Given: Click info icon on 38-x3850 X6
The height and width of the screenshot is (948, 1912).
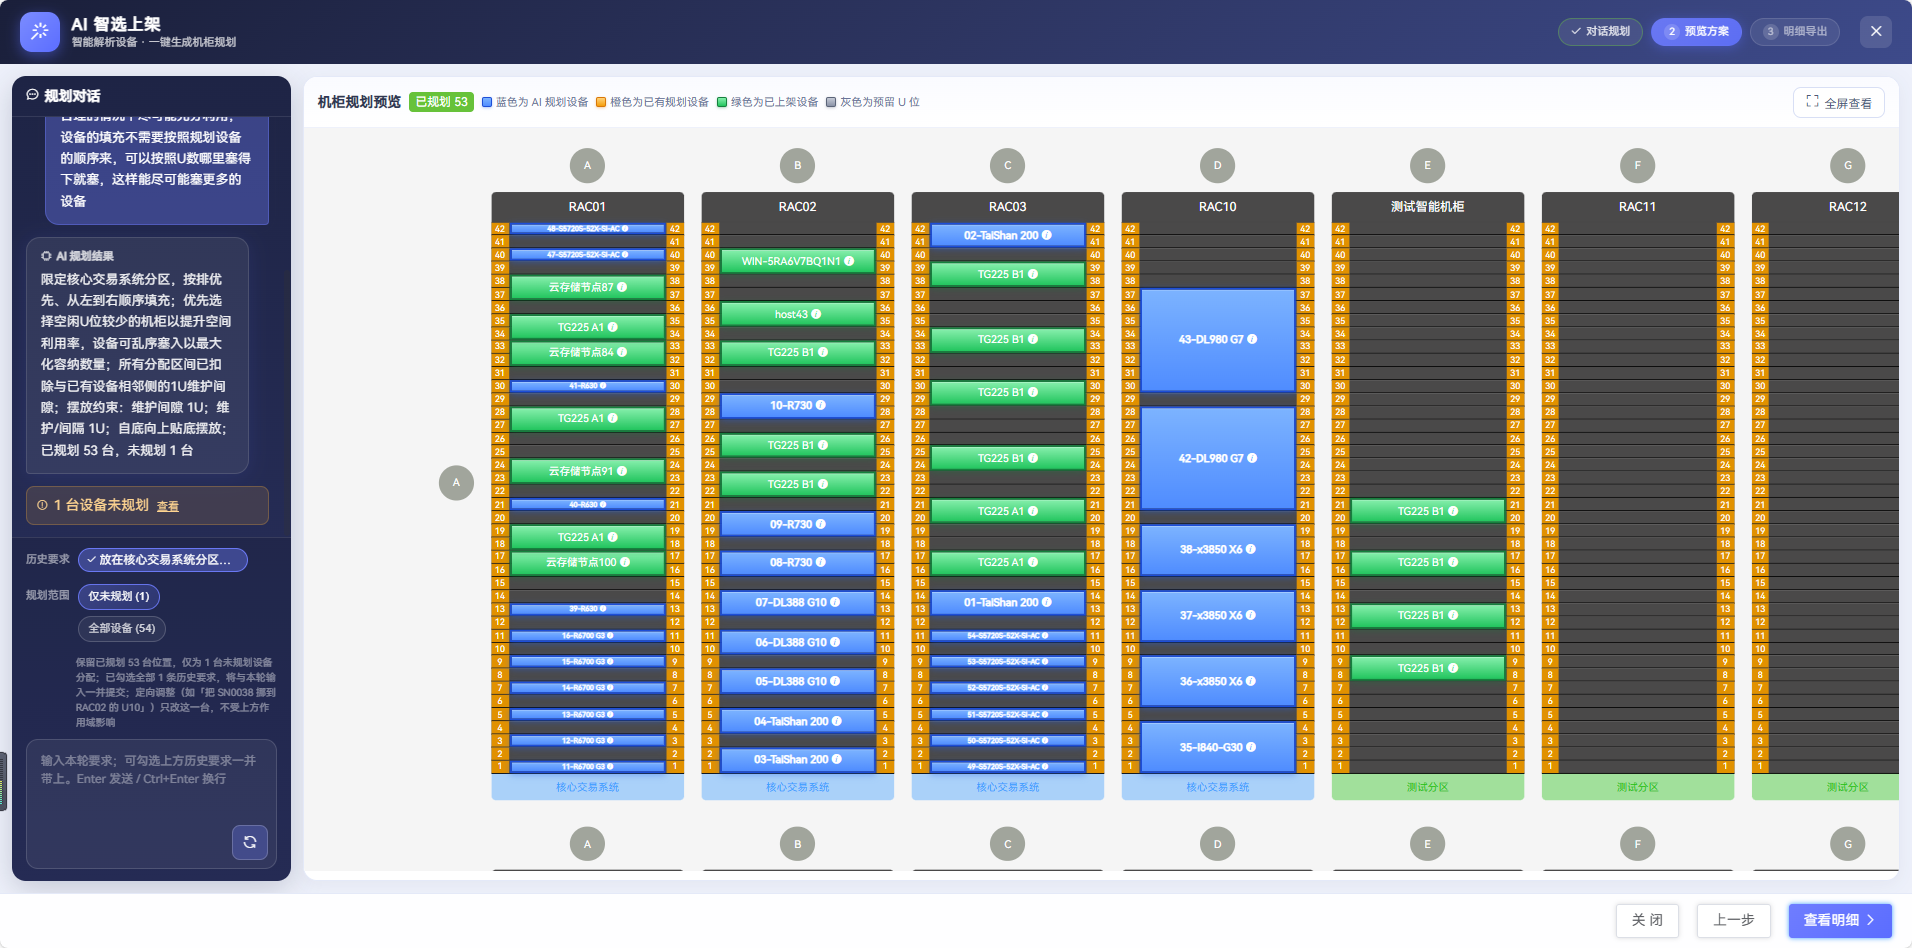Looking at the screenshot, I should pos(1251,549).
